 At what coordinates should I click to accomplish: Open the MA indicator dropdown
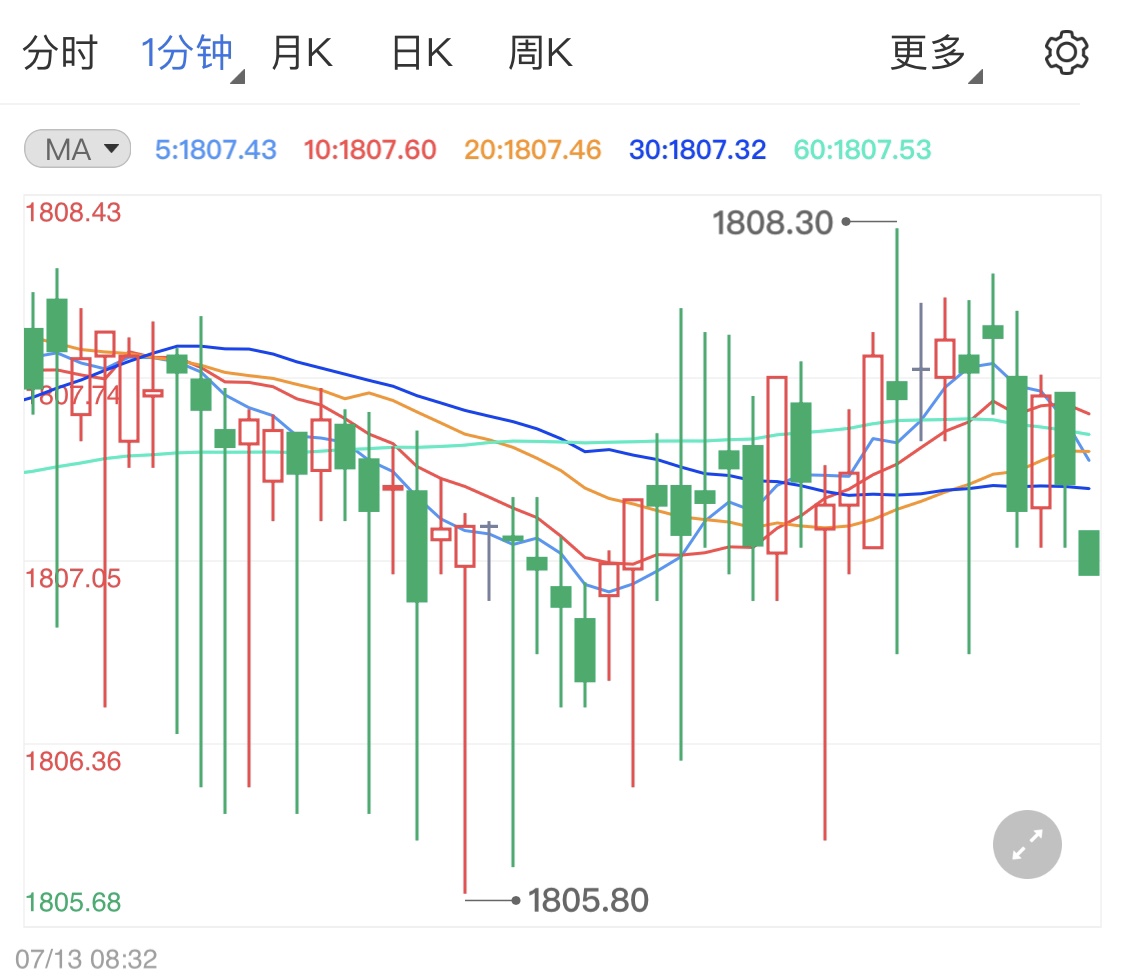point(77,149)
